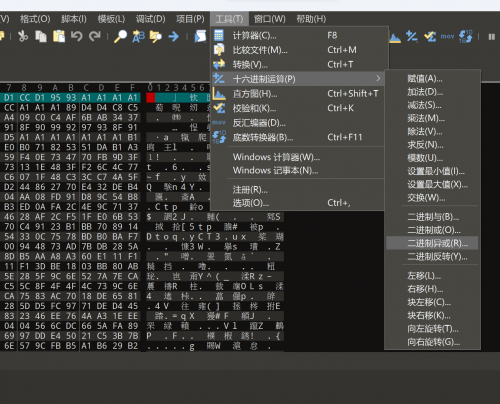Select 设置最小值(I)... in submenu
The width and height of the screenshot is (500, 404).
pos(432,171)
